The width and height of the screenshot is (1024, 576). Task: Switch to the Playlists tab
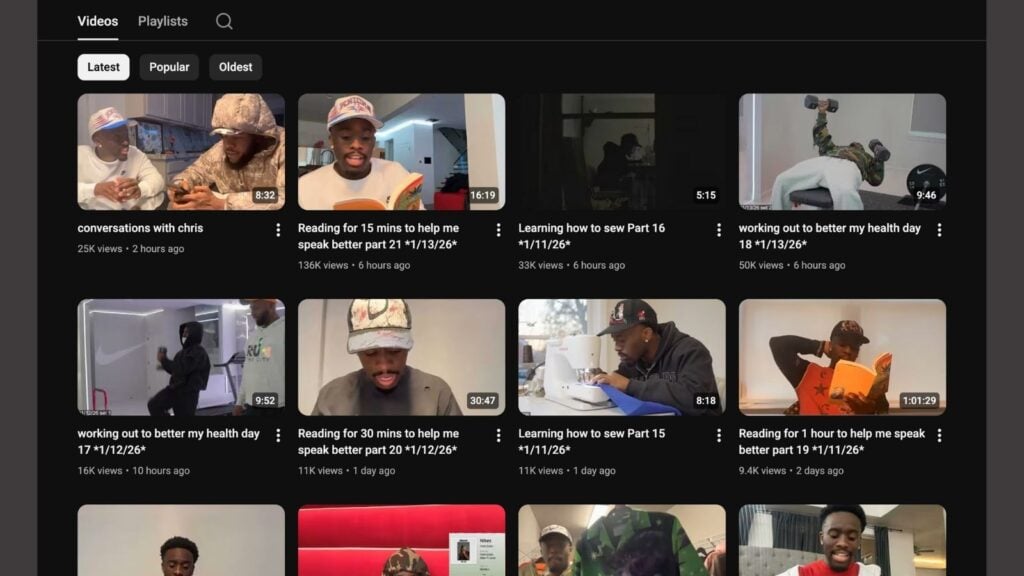[162, 20]
